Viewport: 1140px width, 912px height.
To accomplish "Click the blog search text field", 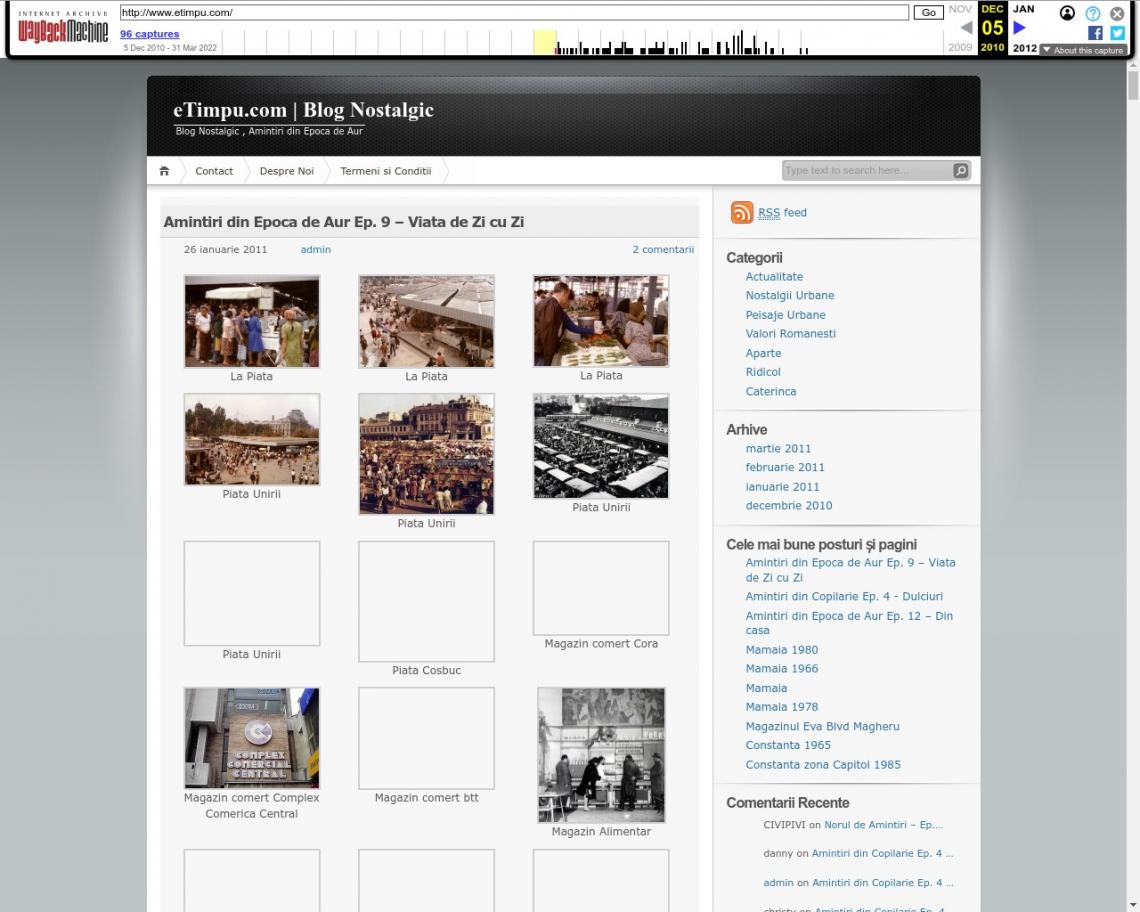I will [x=866, y=171].
